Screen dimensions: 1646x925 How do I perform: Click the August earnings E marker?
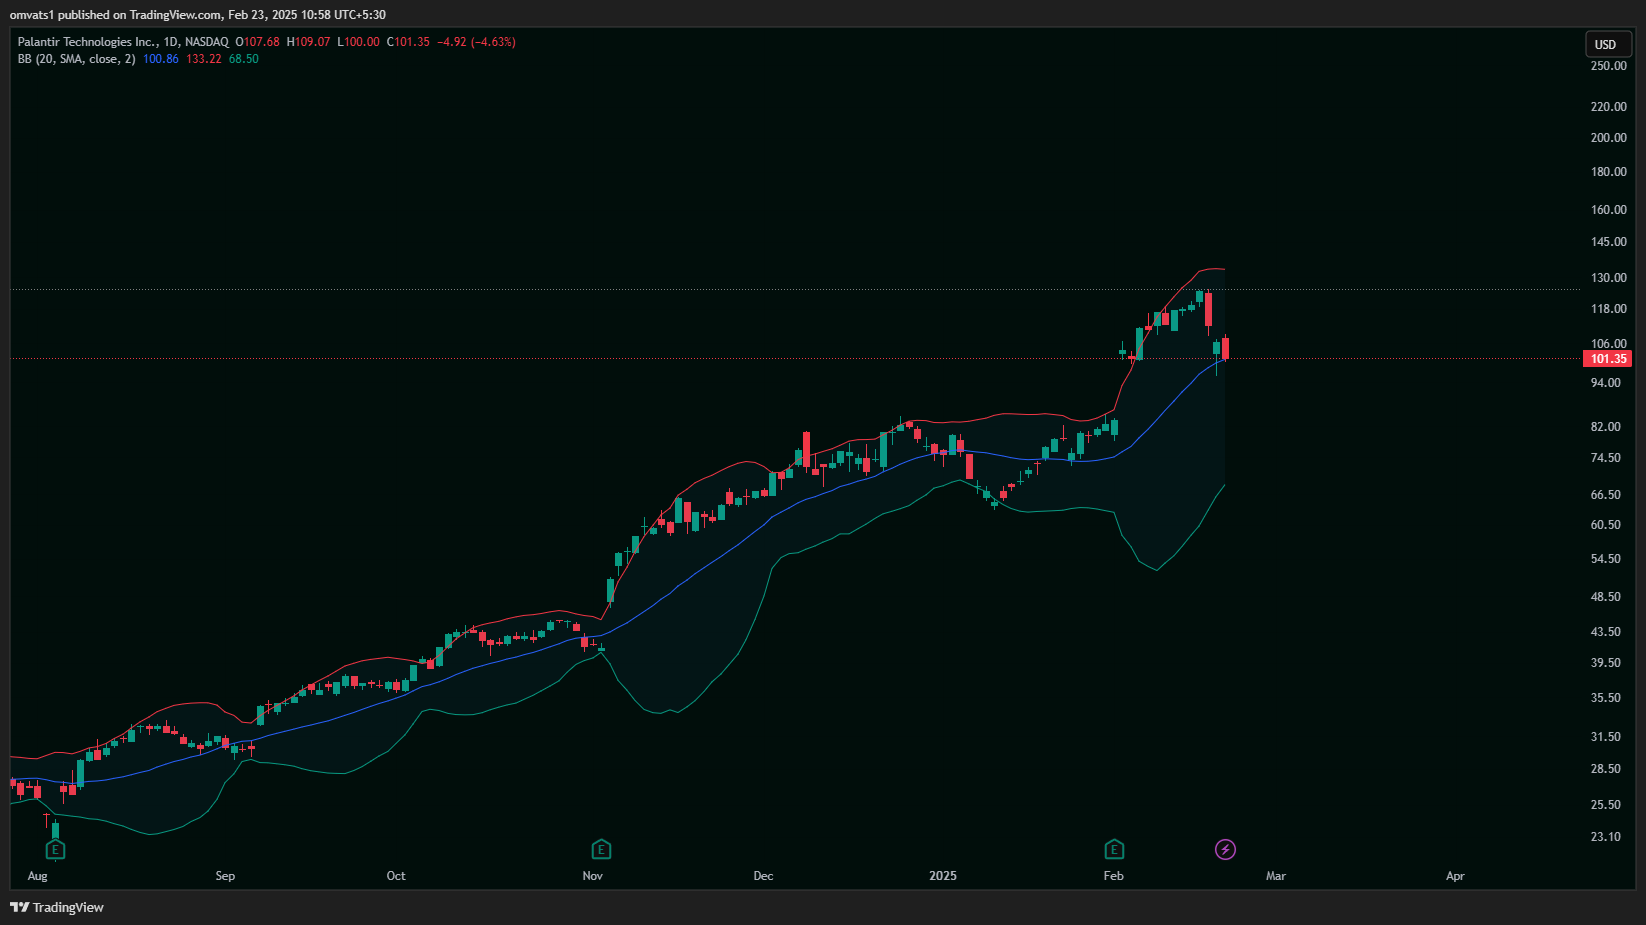(x=56, y=850)
